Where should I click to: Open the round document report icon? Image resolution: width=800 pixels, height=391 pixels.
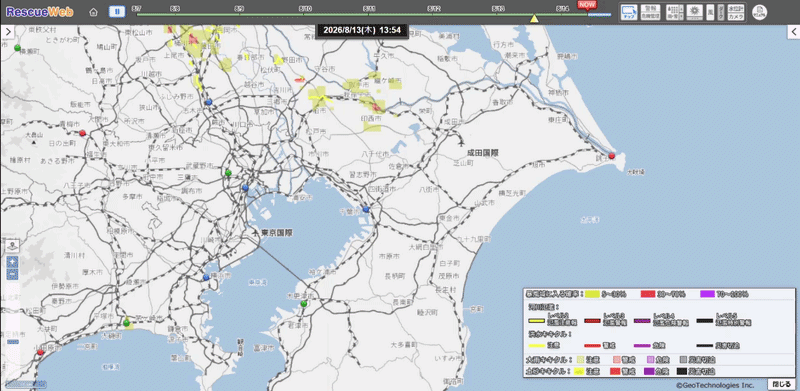[760, 12]
